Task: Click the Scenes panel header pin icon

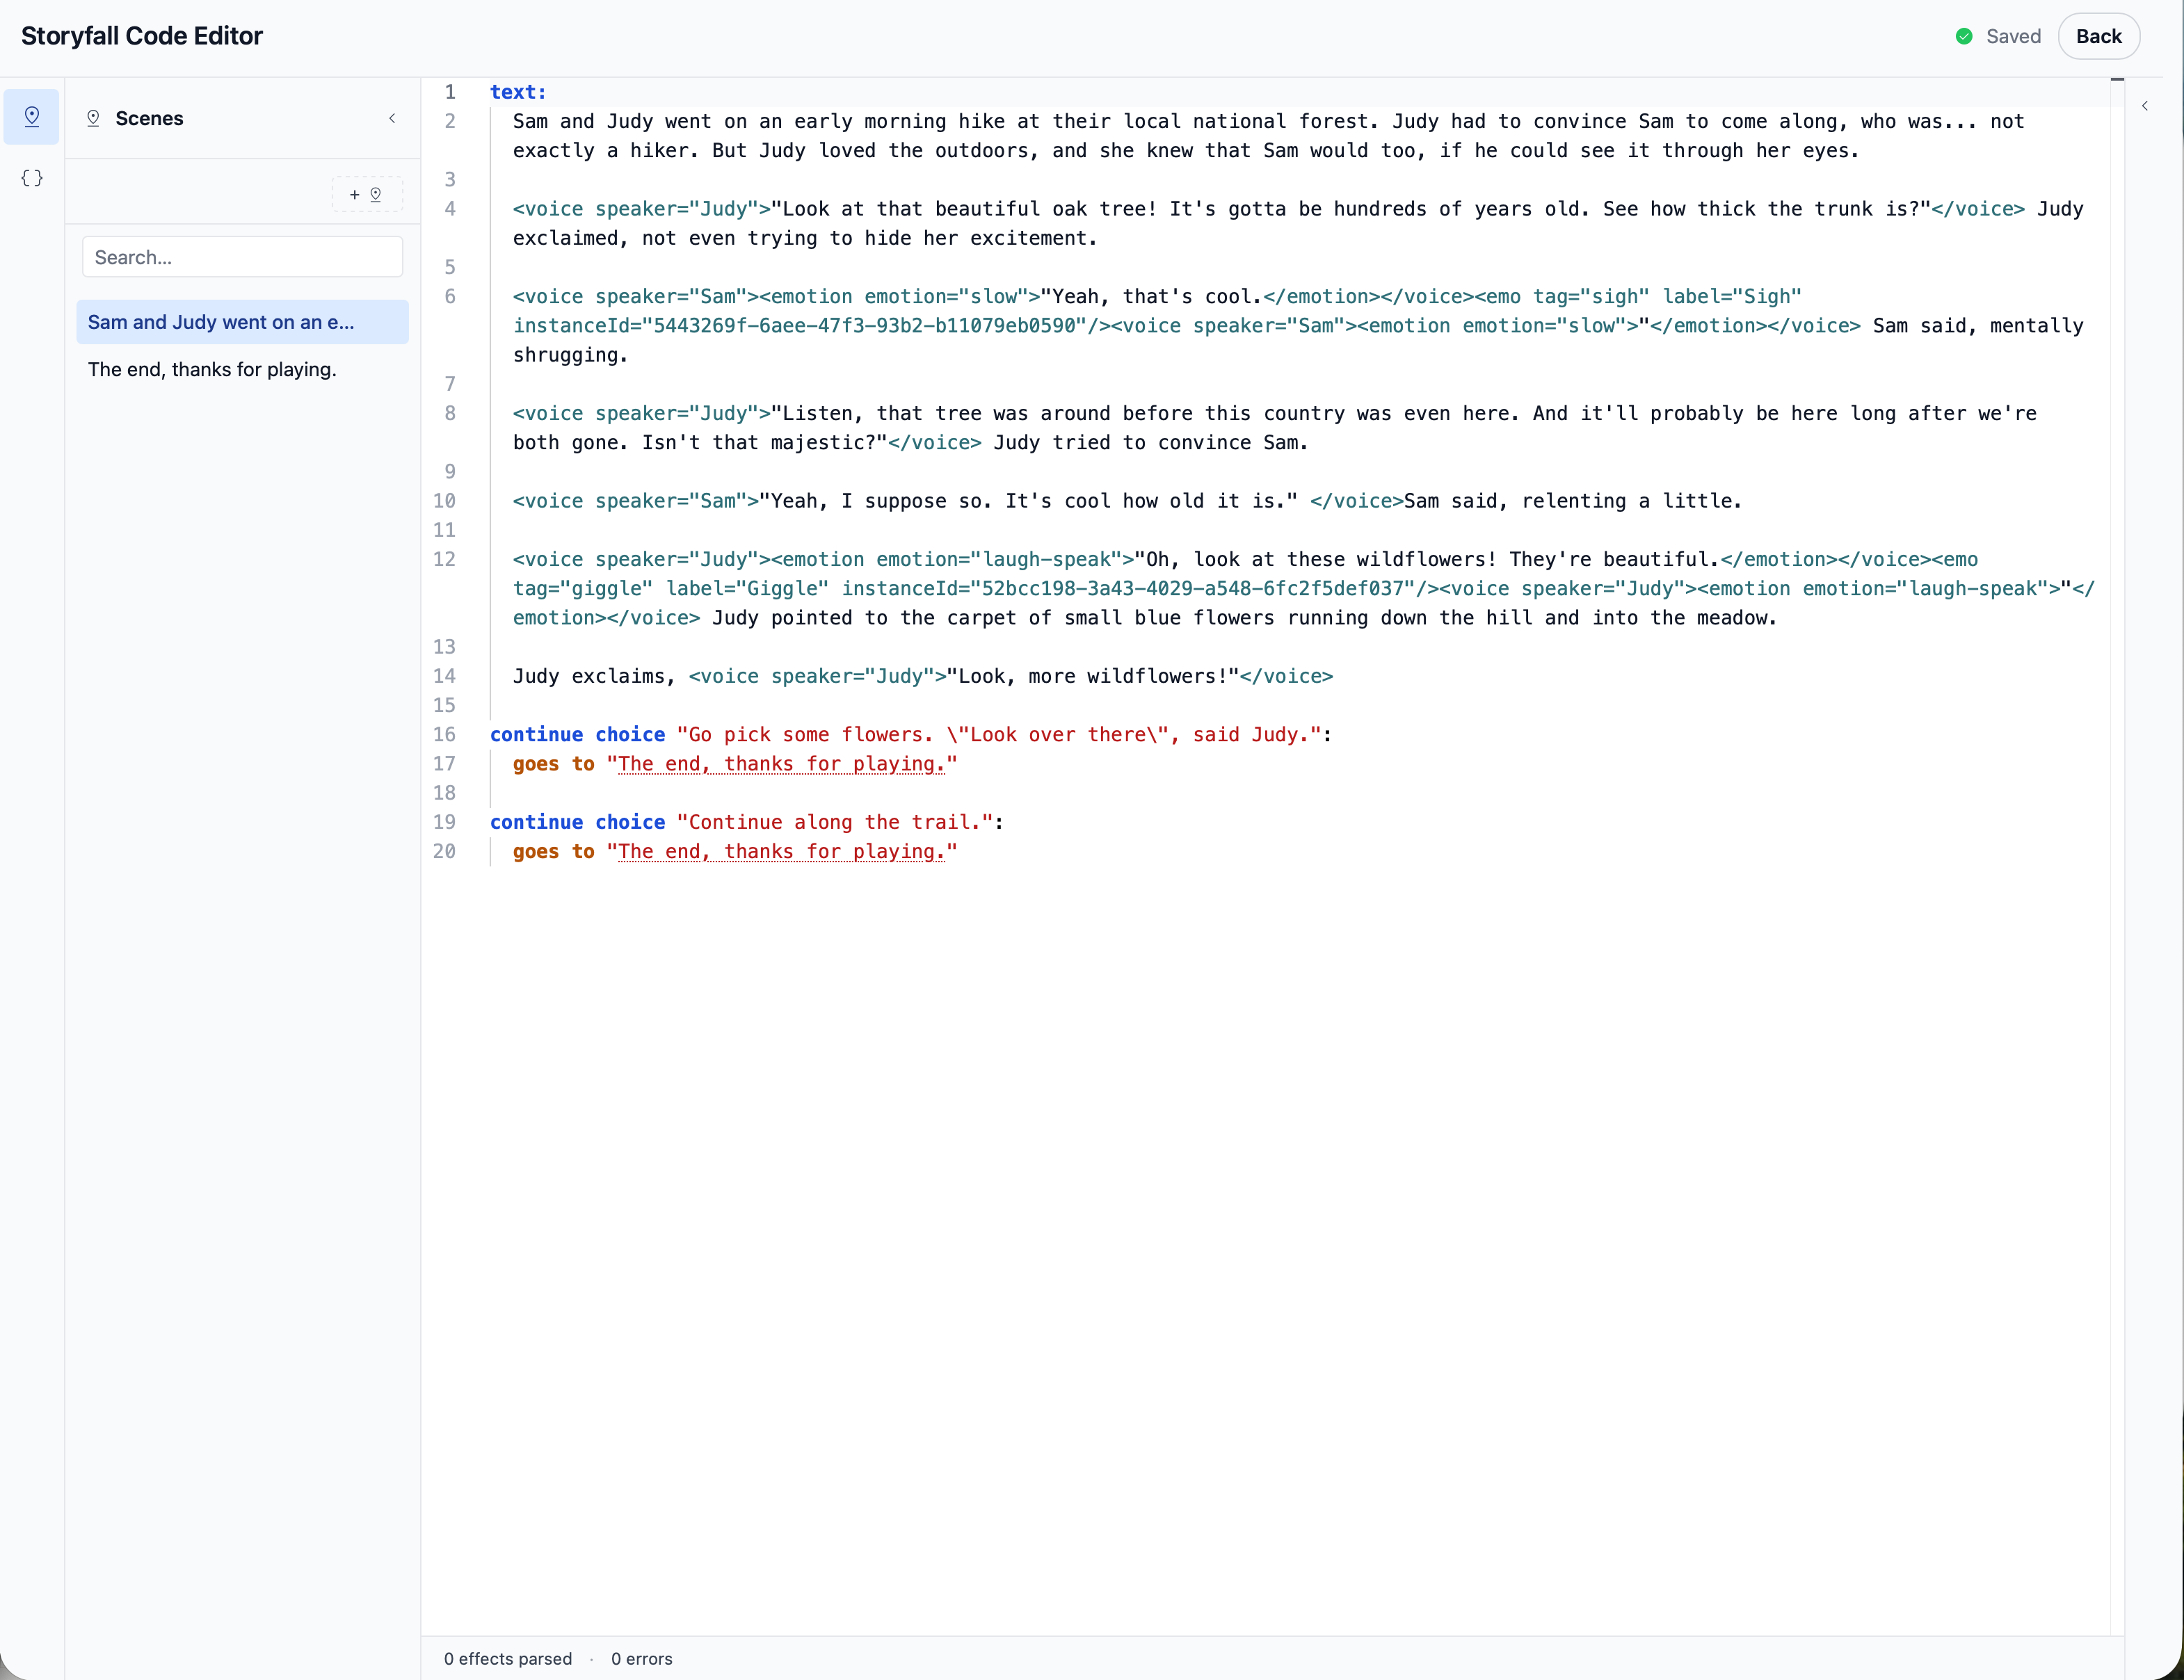Action: coord(93,118)
